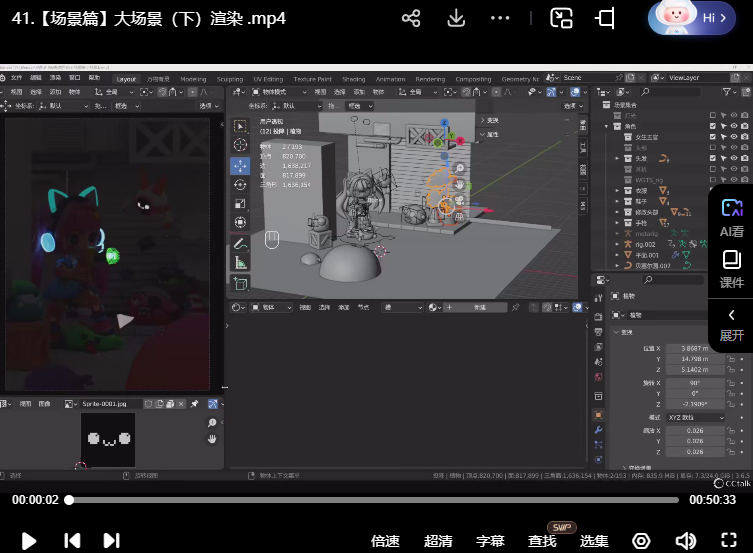753x553 pixels.
Task: Open the three-dots more options menu
Action: (x=501, y=18)
